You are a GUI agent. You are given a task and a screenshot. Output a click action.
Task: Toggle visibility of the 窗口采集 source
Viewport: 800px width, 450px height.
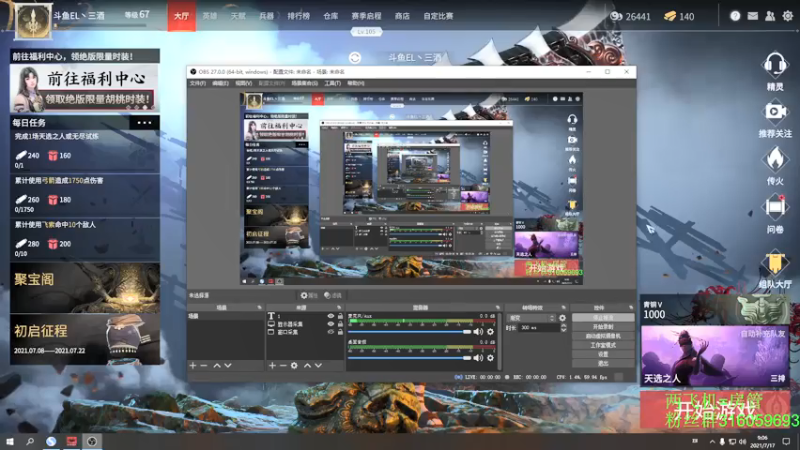click(x=331, y=332)
